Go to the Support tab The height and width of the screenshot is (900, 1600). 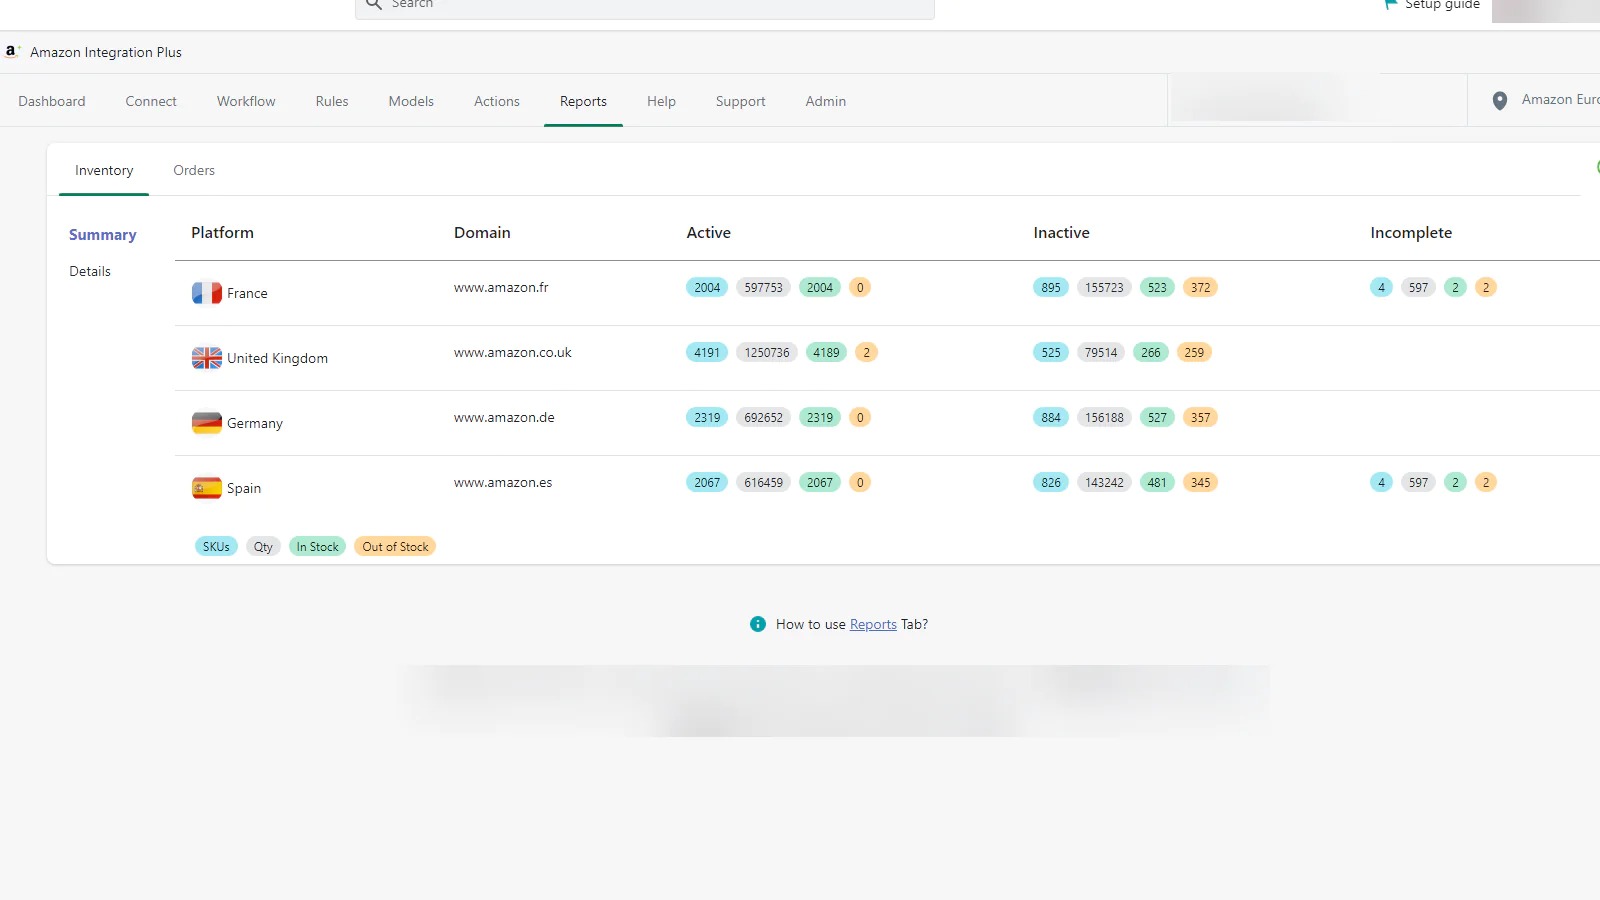pos(741,101)
